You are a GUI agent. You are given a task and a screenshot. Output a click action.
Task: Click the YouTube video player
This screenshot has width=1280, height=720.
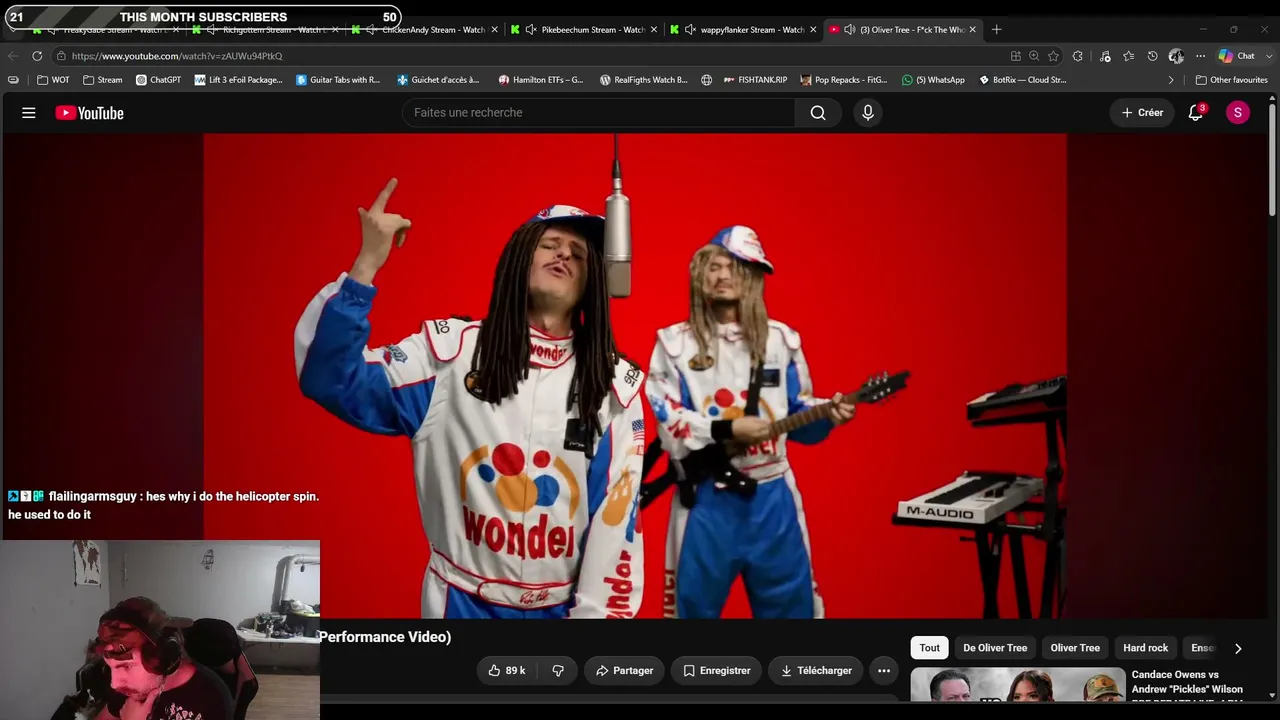635,376
